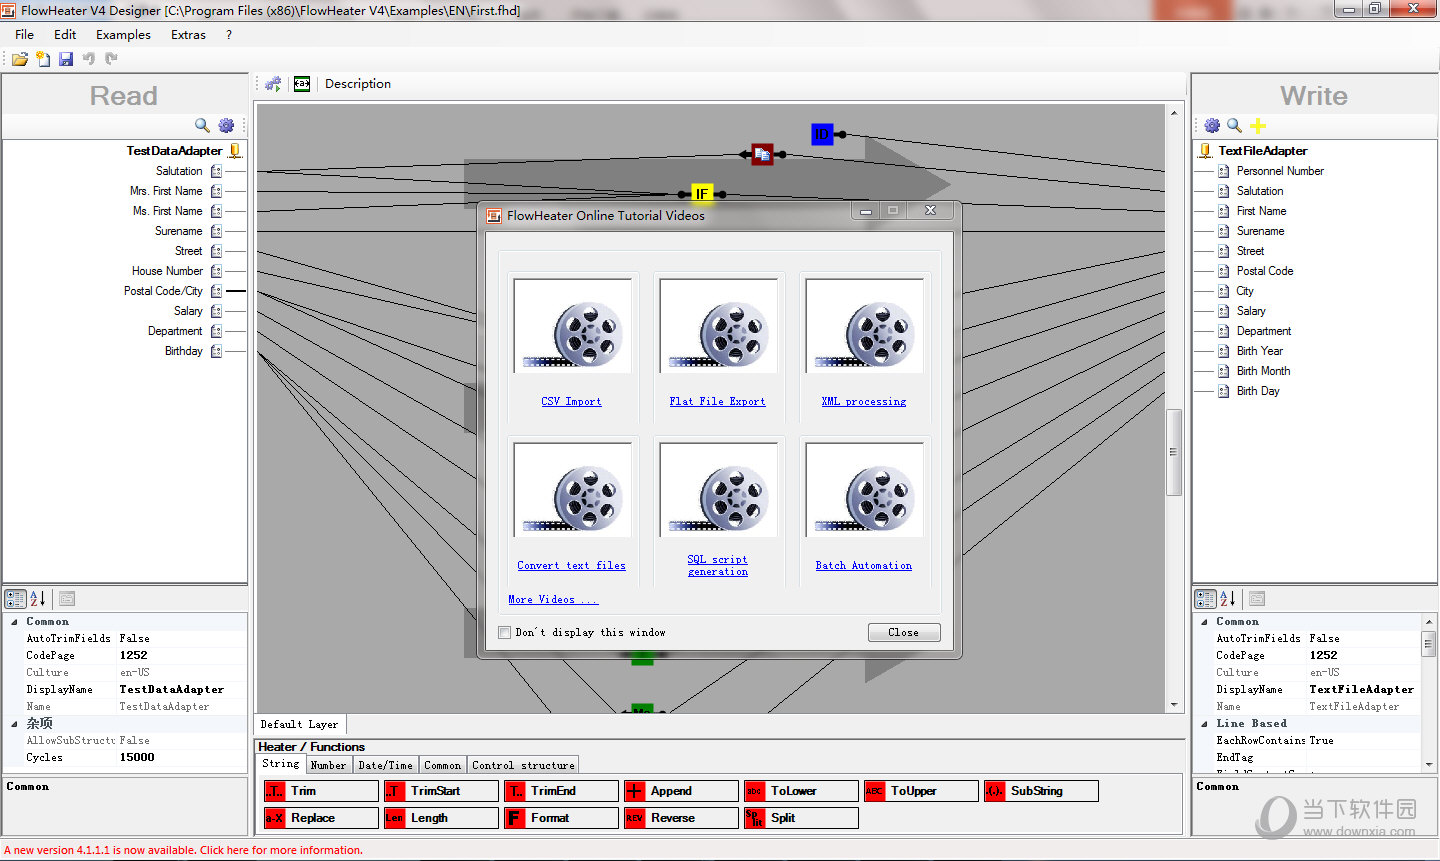Switch to the Common heater tab
Image resolution: width=1440 pixels, height=861 pixels.
point(442,765)
